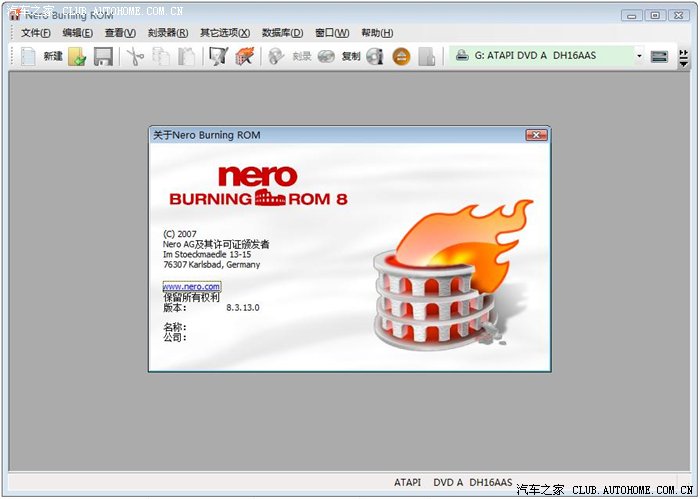Click the (C) 2007 copyright text
700x499 pixels.
pyautogui.click(x=179, y=234)
